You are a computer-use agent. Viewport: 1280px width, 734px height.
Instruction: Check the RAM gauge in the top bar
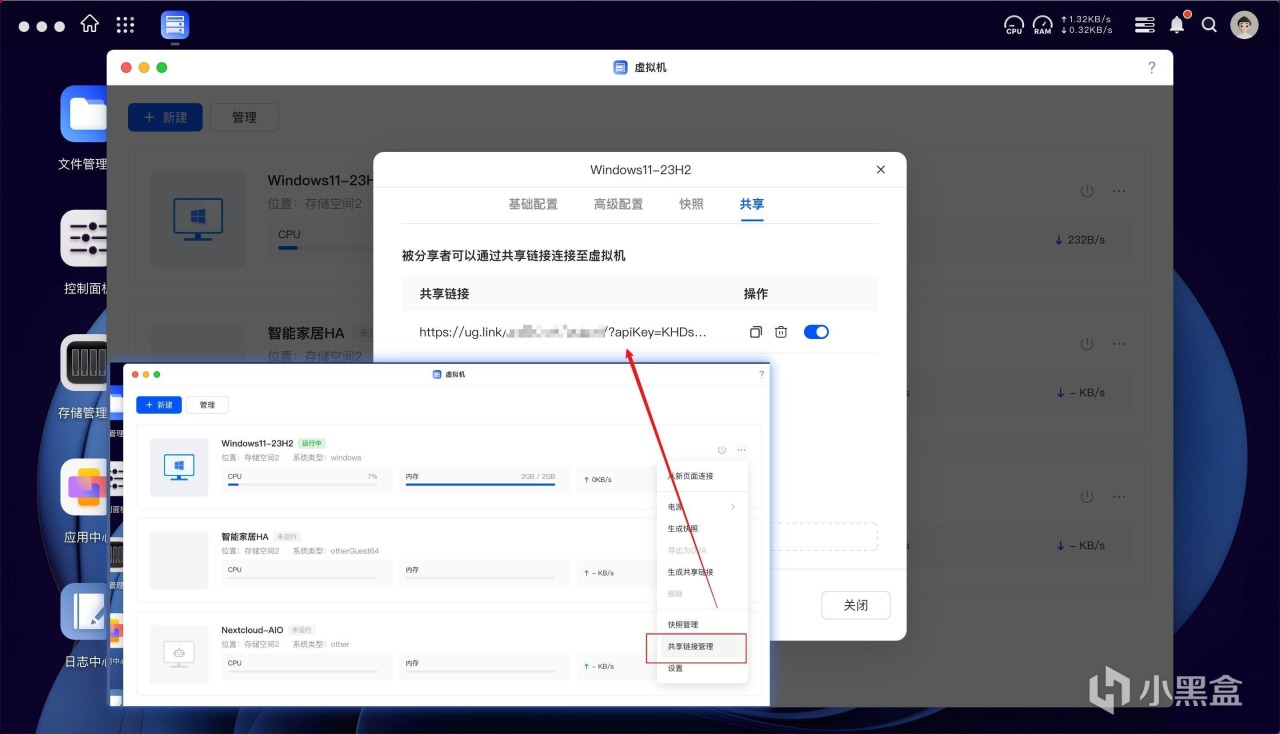[1043, 25]
